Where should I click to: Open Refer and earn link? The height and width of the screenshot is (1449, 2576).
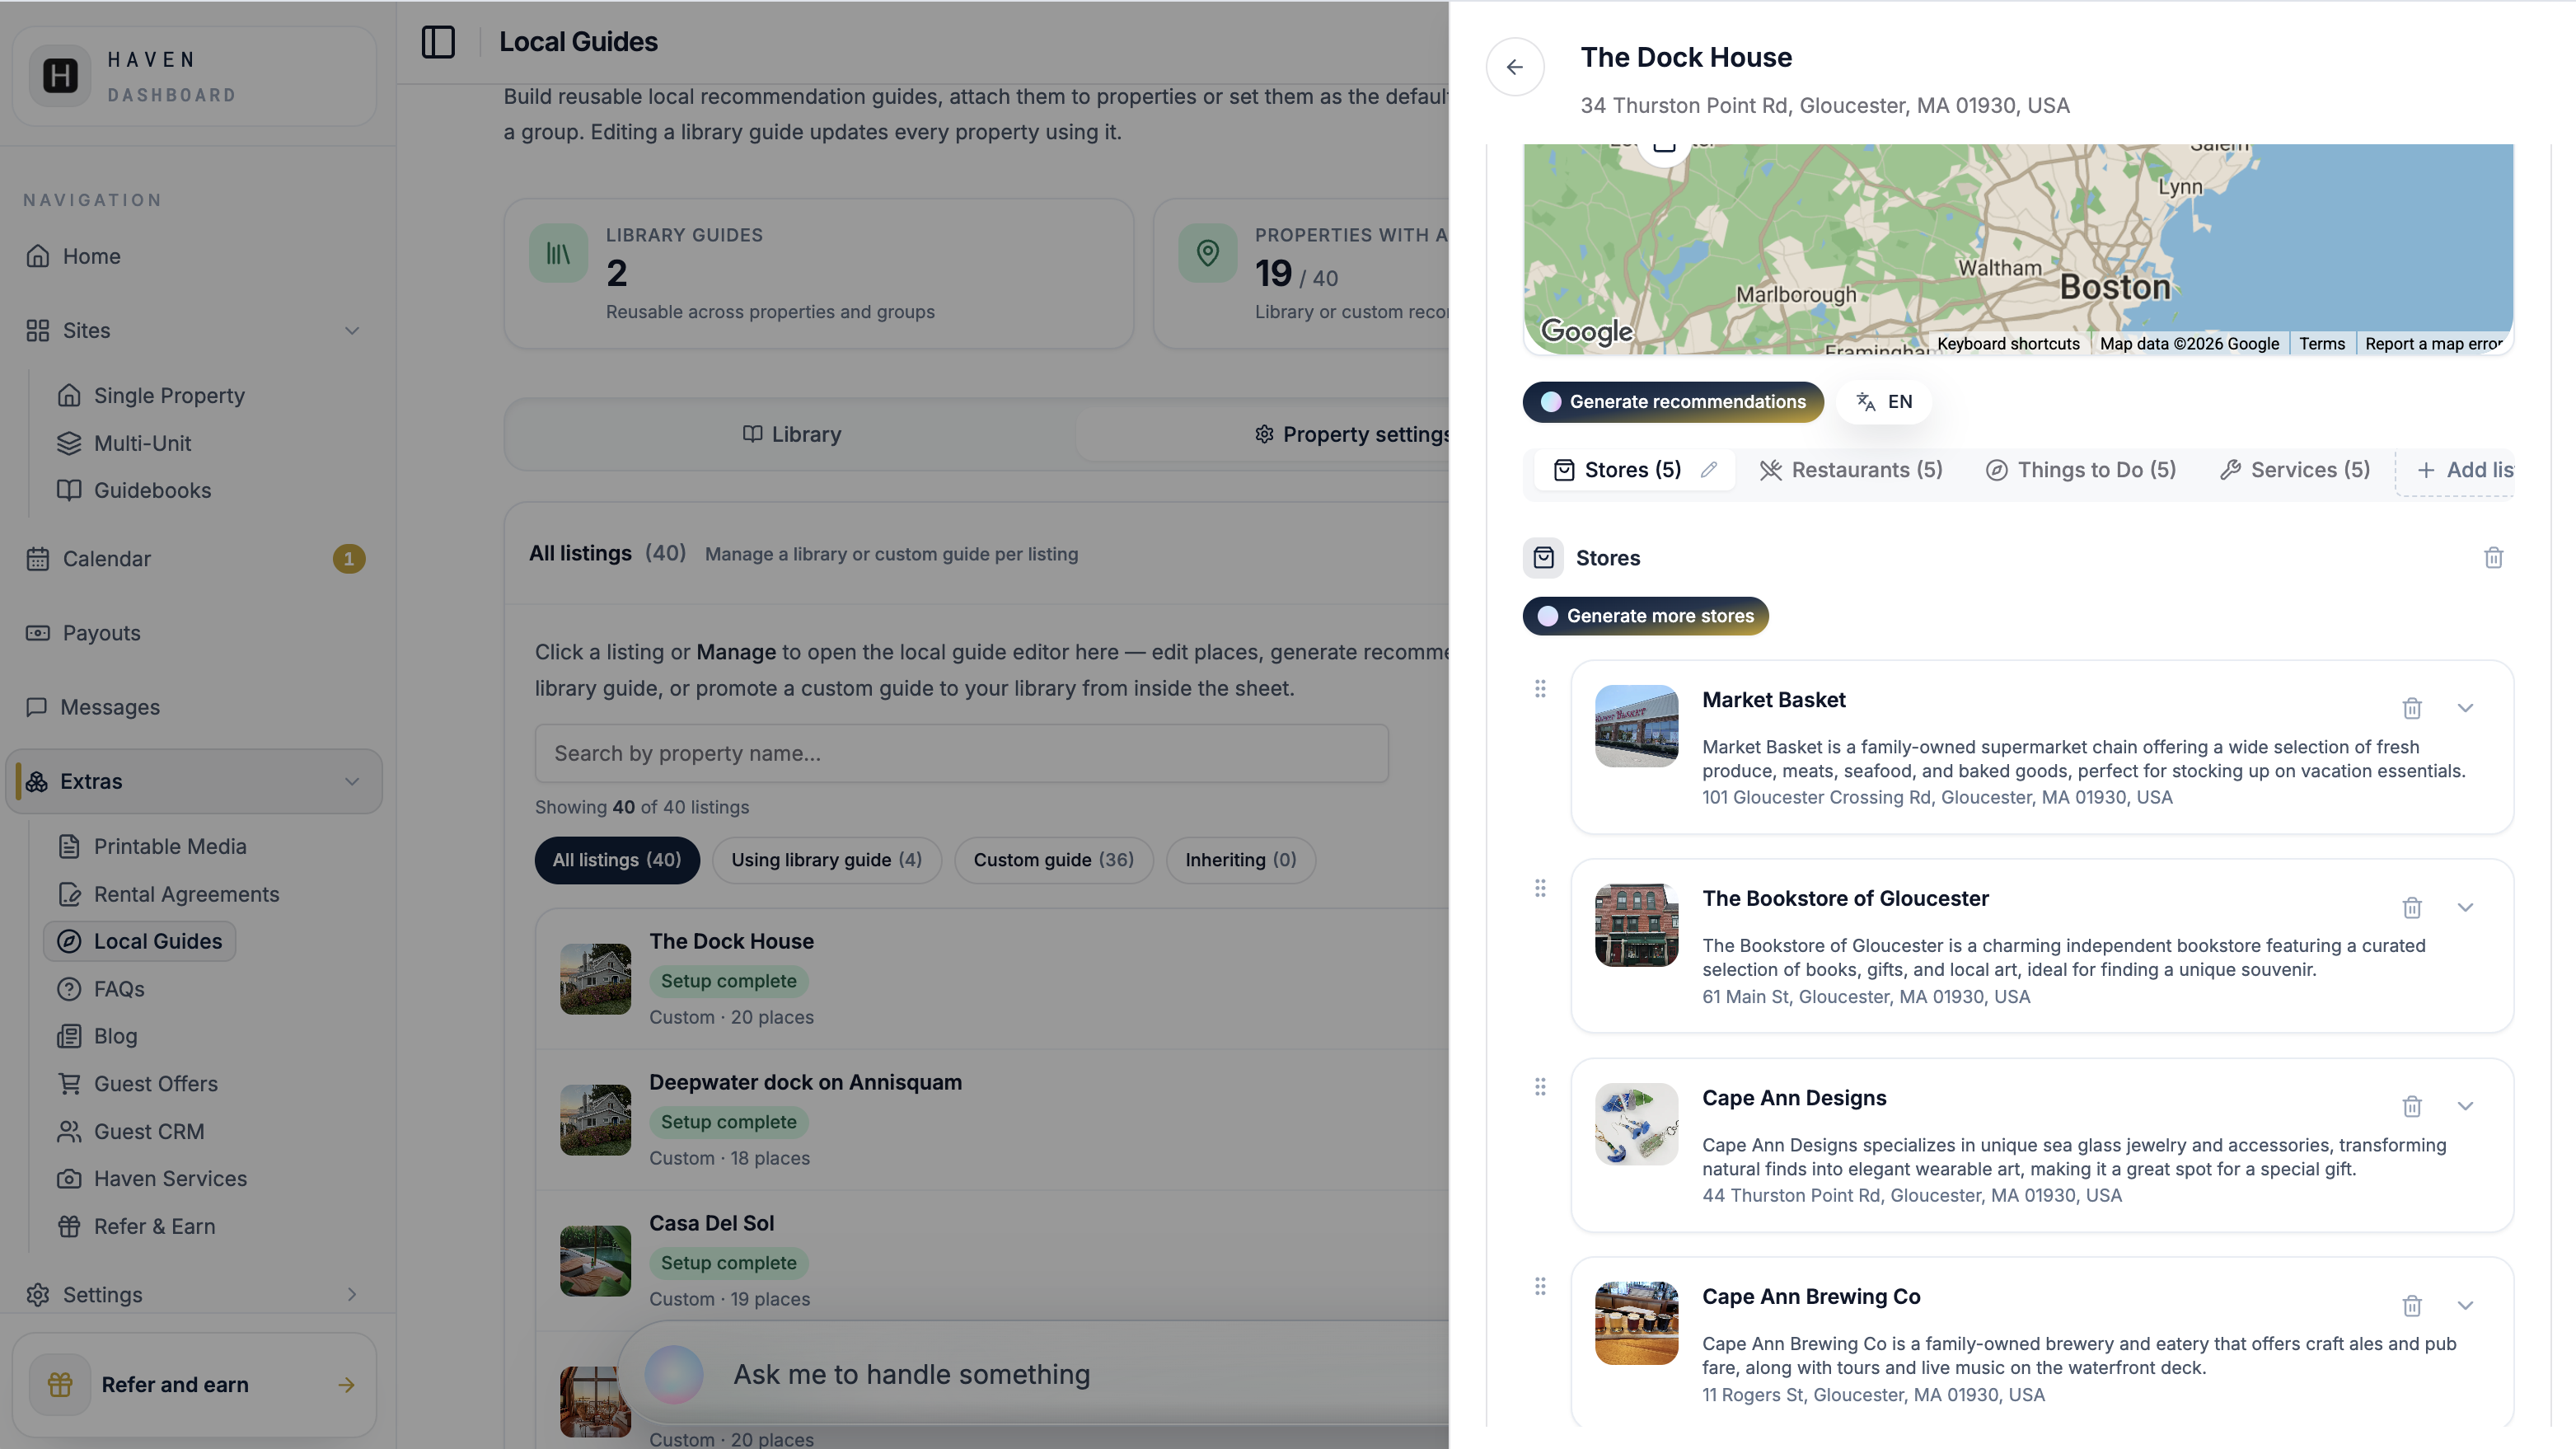click(194, 1385)
